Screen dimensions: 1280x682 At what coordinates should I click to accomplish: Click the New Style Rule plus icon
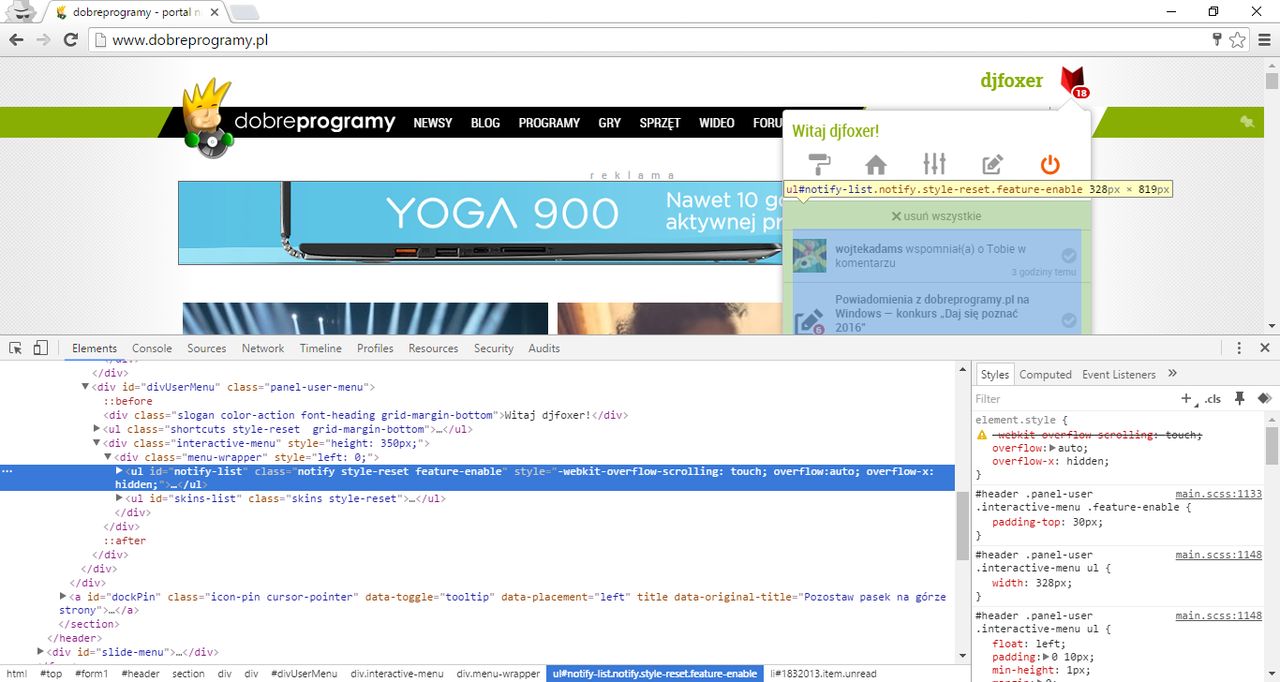[x=1188, y=398]
